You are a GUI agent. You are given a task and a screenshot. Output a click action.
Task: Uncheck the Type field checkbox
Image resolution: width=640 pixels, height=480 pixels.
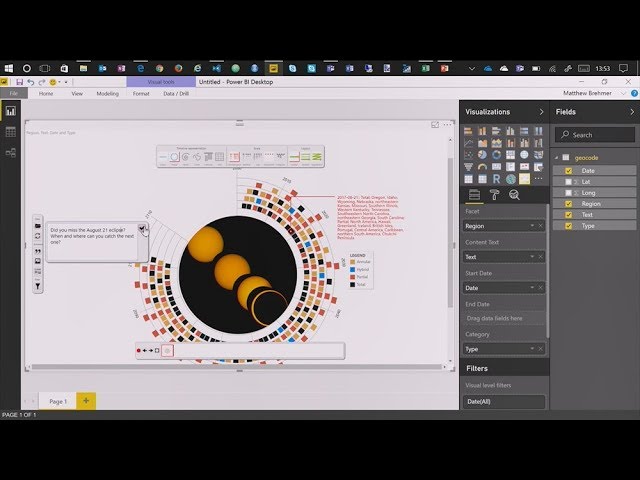(569, 226)
